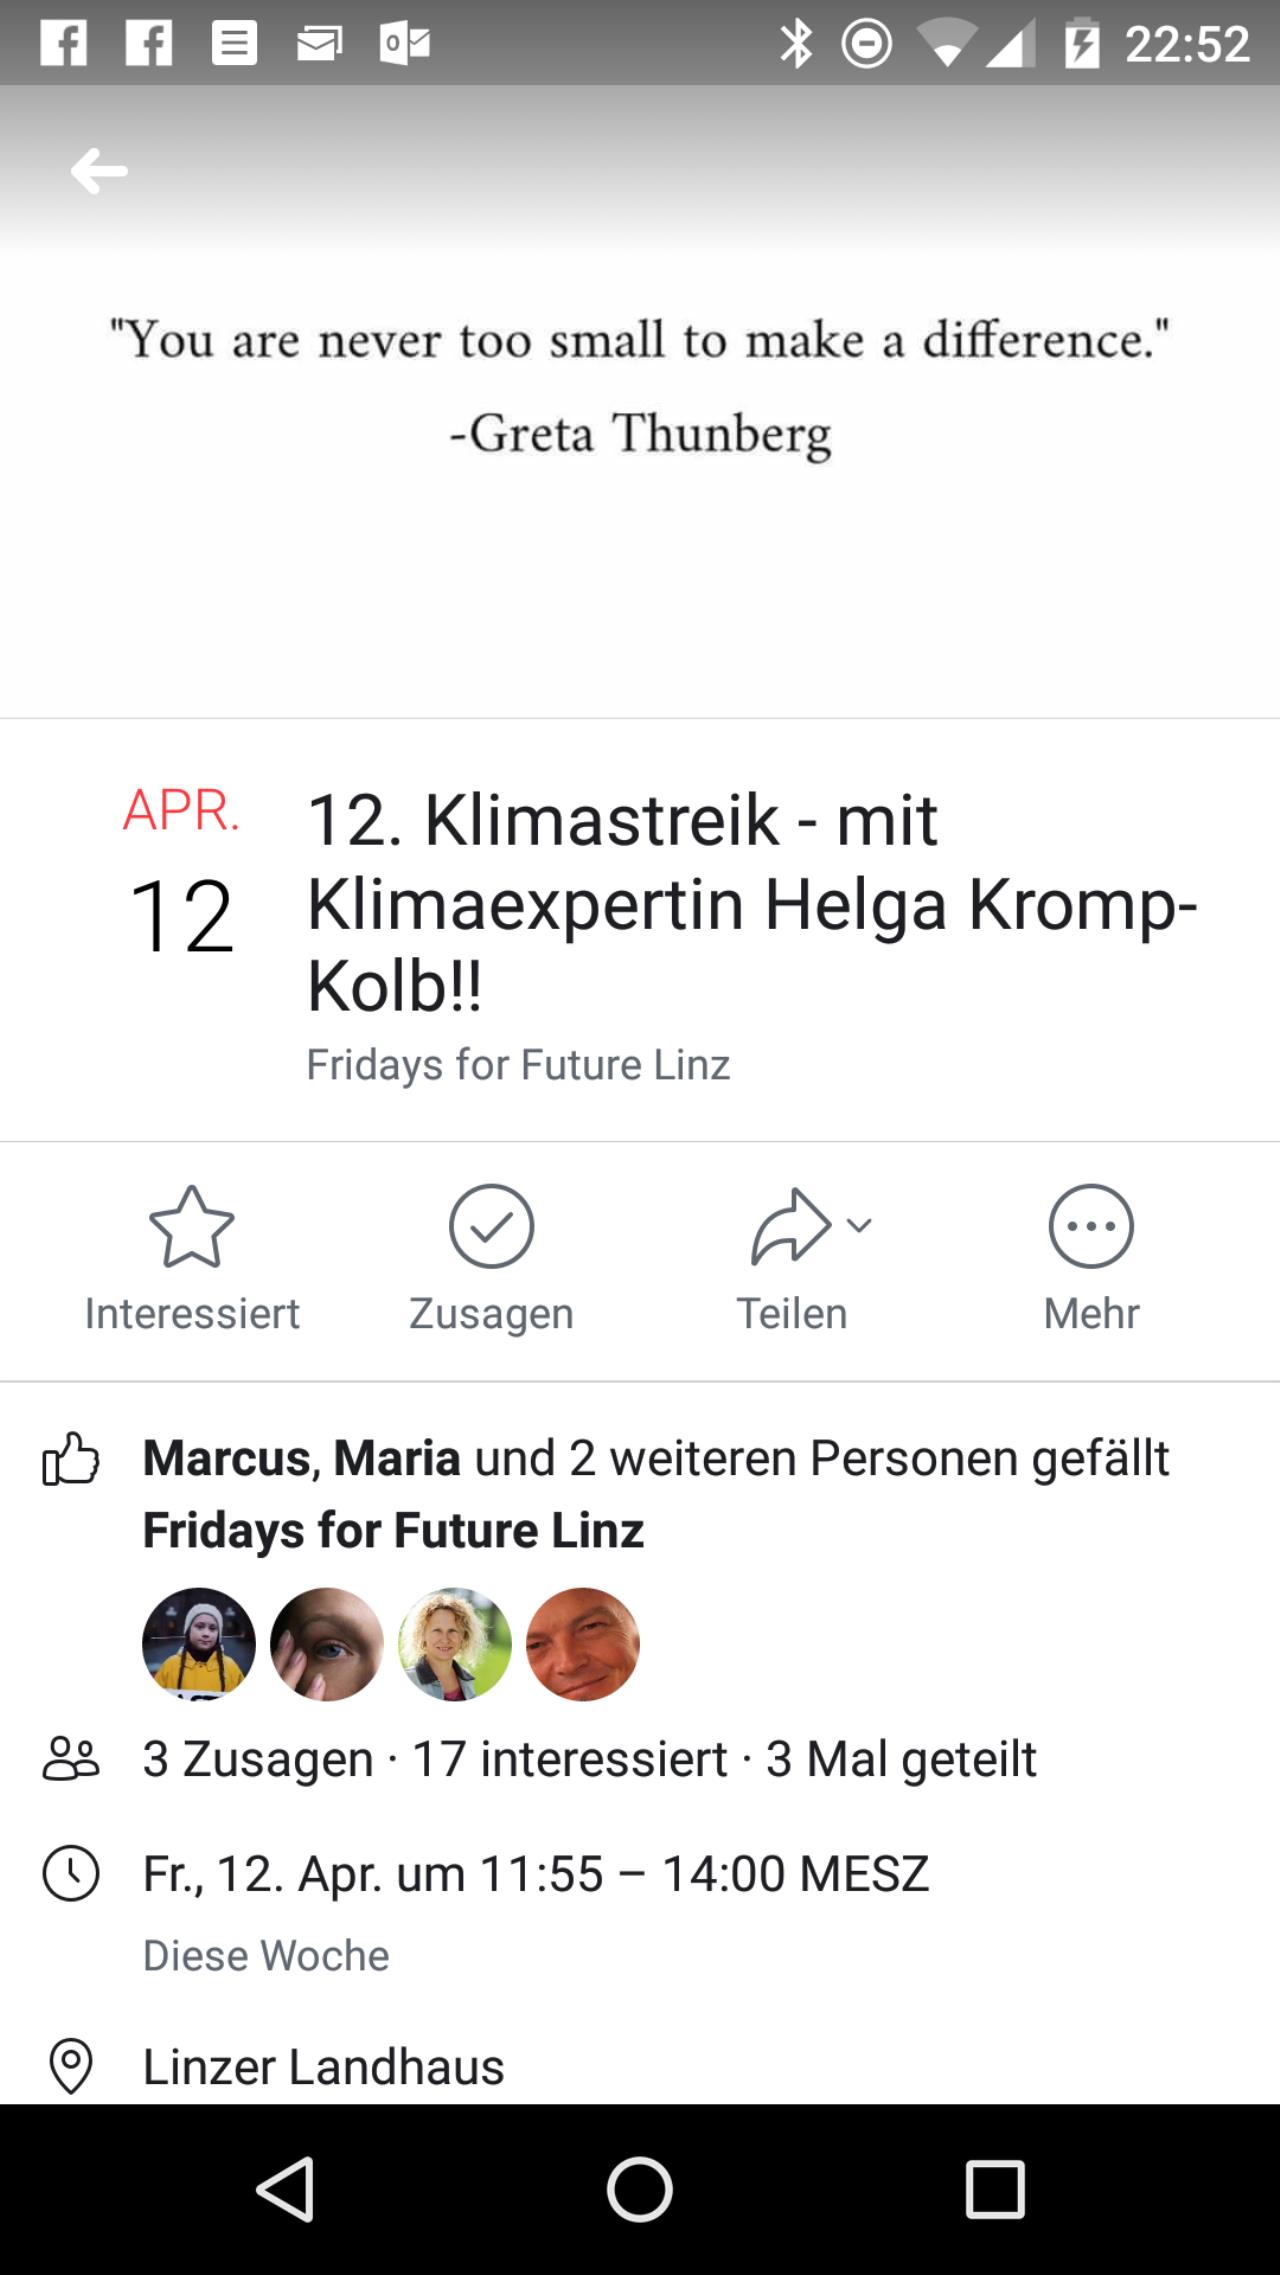1280x2275 pixels.
Task: Tap the clock icon beside event time
Action: click(x=71, y=1873)
